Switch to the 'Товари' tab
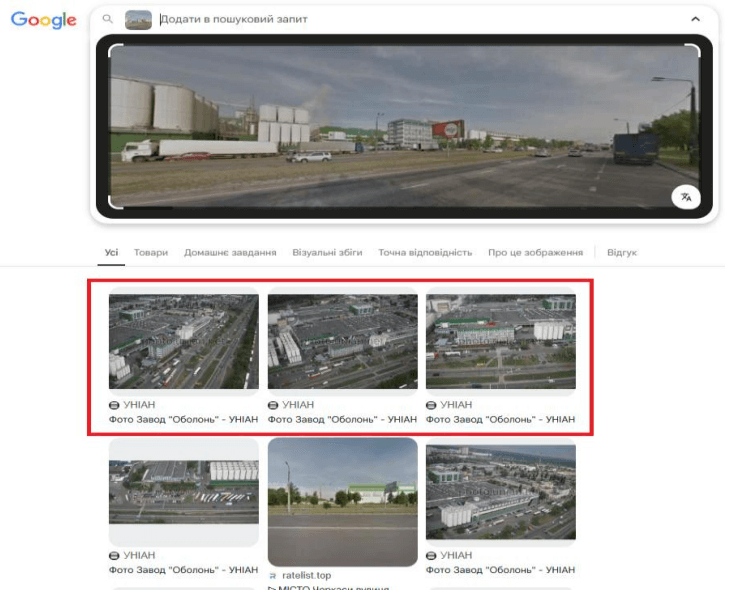This screenshot has width=737, height=594. (x=151, y=252)
